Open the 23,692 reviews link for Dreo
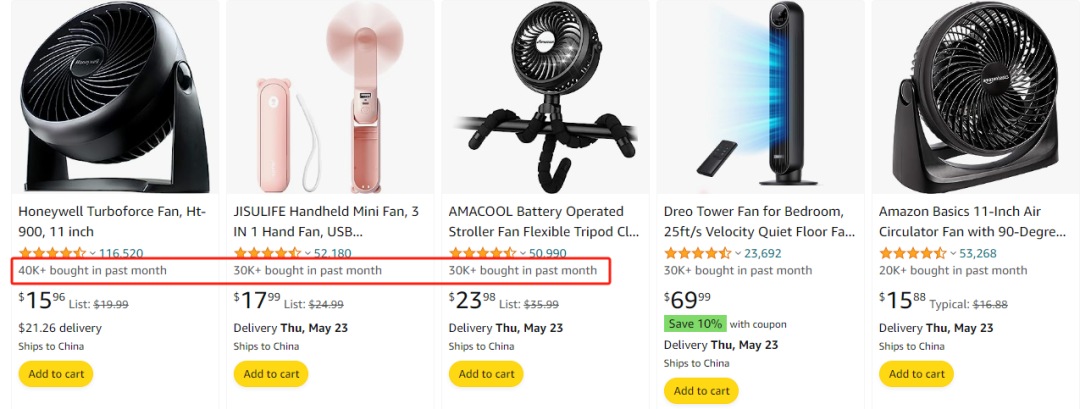This screenshot has width=1080, height=409. [x=763, y=253]
